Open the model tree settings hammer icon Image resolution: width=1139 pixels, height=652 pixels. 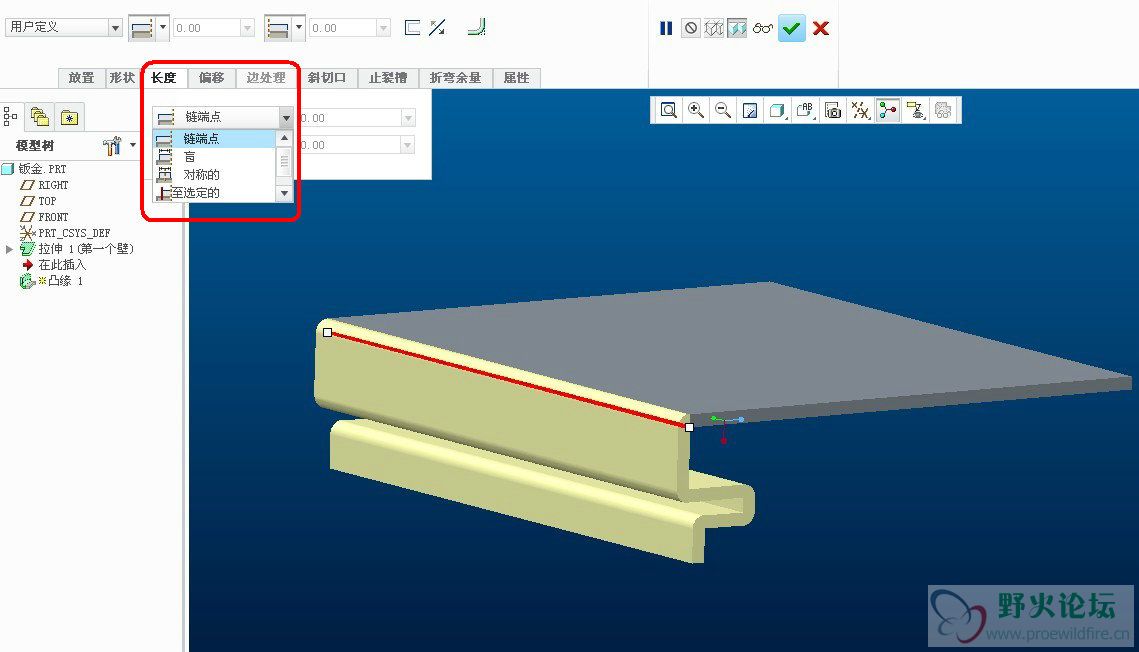point(112,145)
